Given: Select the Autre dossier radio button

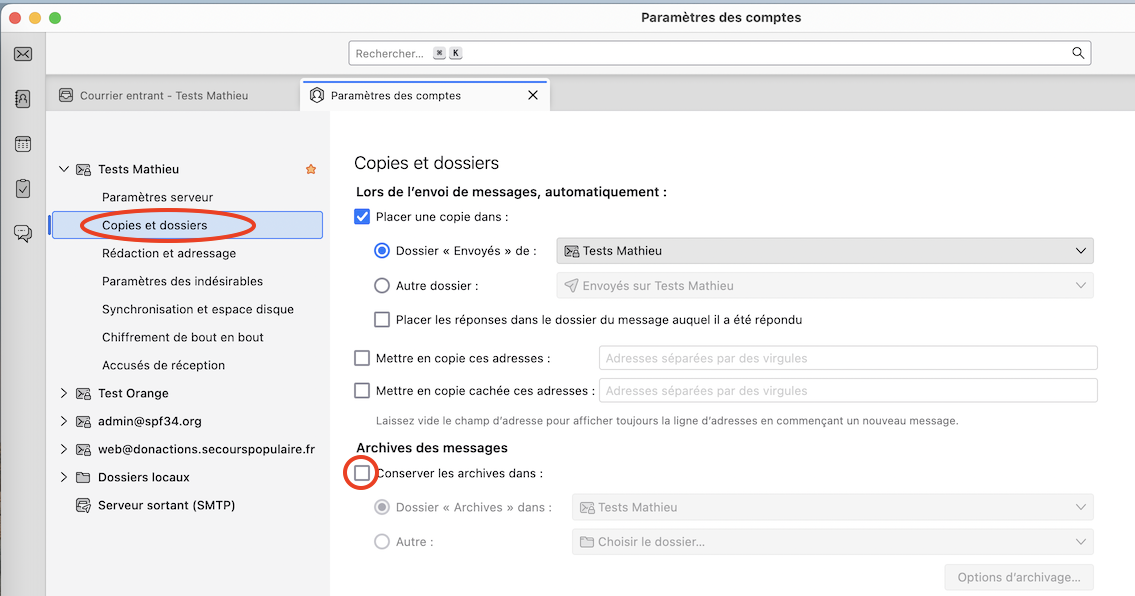Looking at the screenshot, I should [382, 286].
